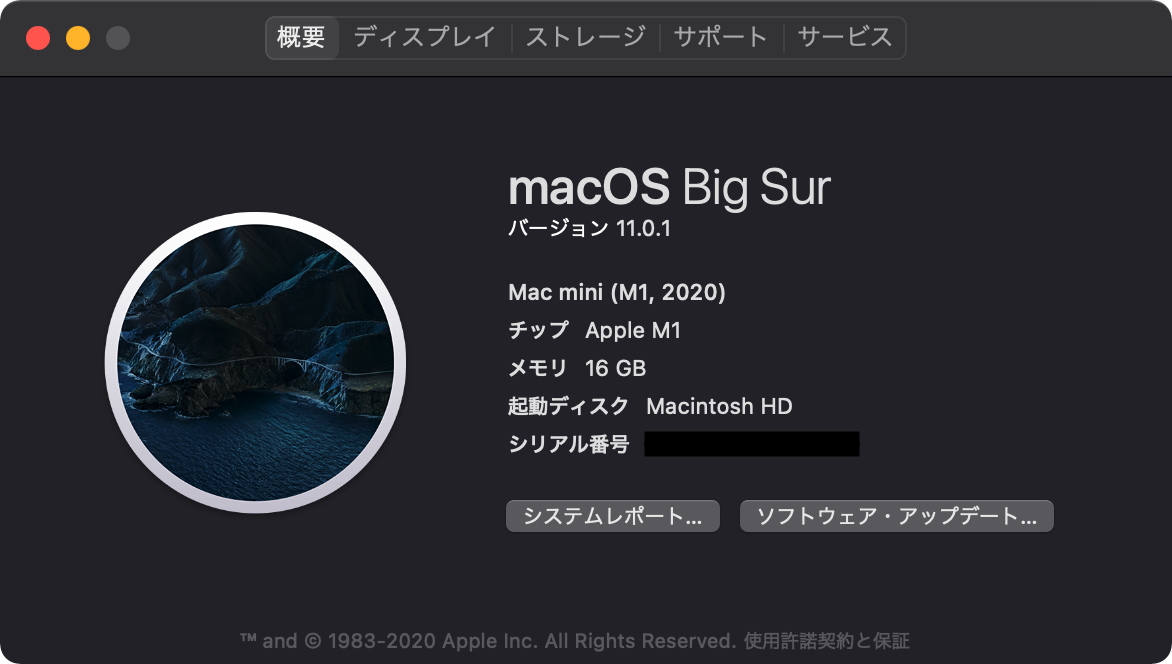This screenshot has height=664, width=1172.
Task: Open the ディスプレイ tab
Action: coord(425,37)
